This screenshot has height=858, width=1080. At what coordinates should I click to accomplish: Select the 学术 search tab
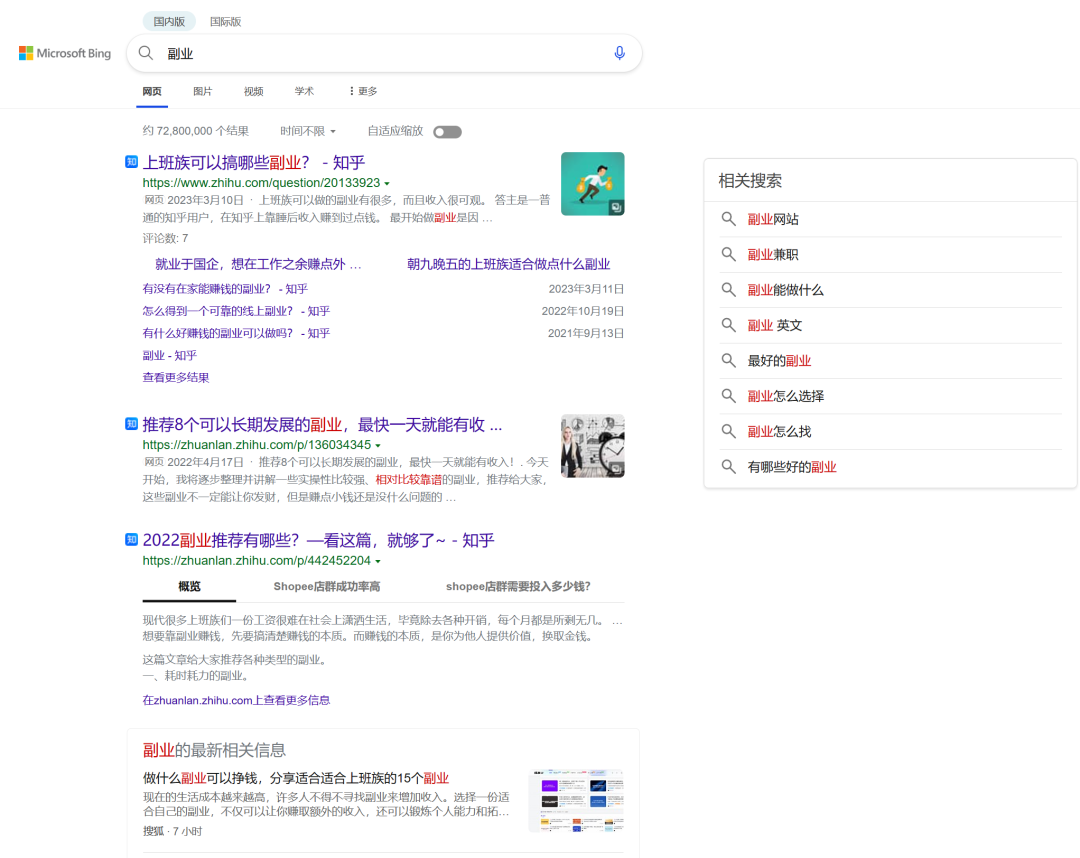coord(304,91)
